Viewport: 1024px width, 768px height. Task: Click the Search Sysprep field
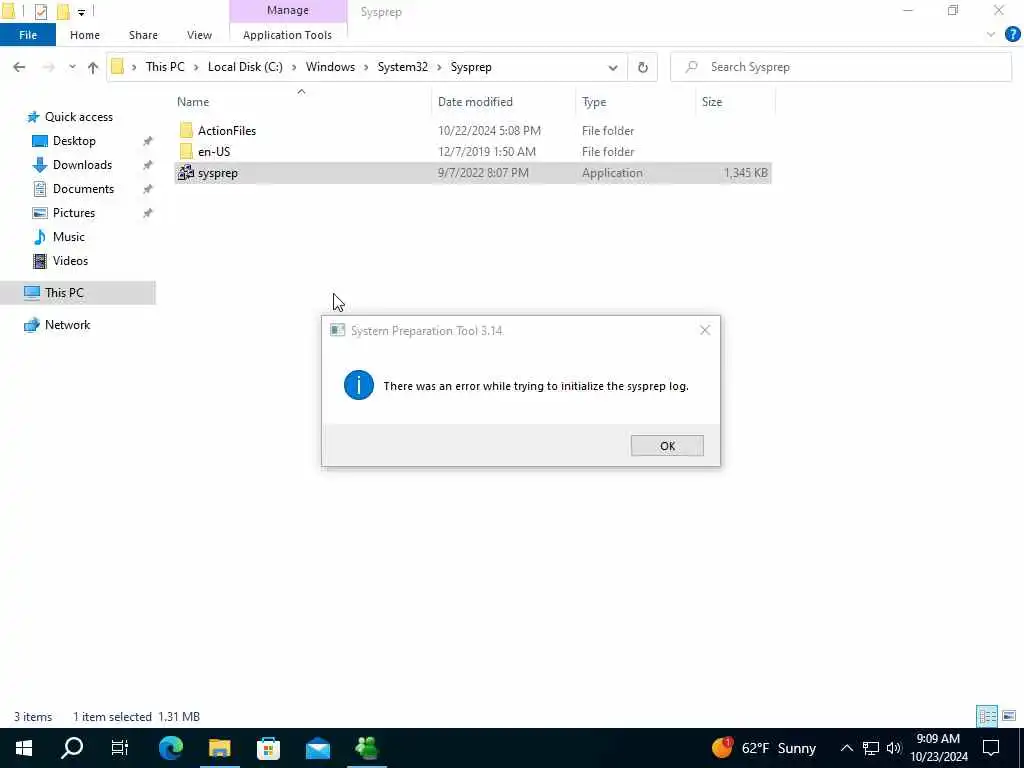pos(840,67)
